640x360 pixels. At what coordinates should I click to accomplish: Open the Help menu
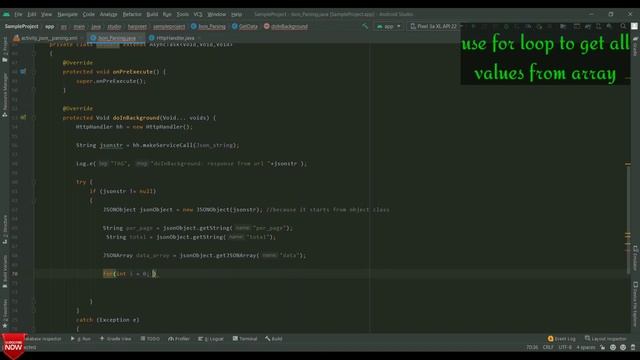click(x=236, y=14)
